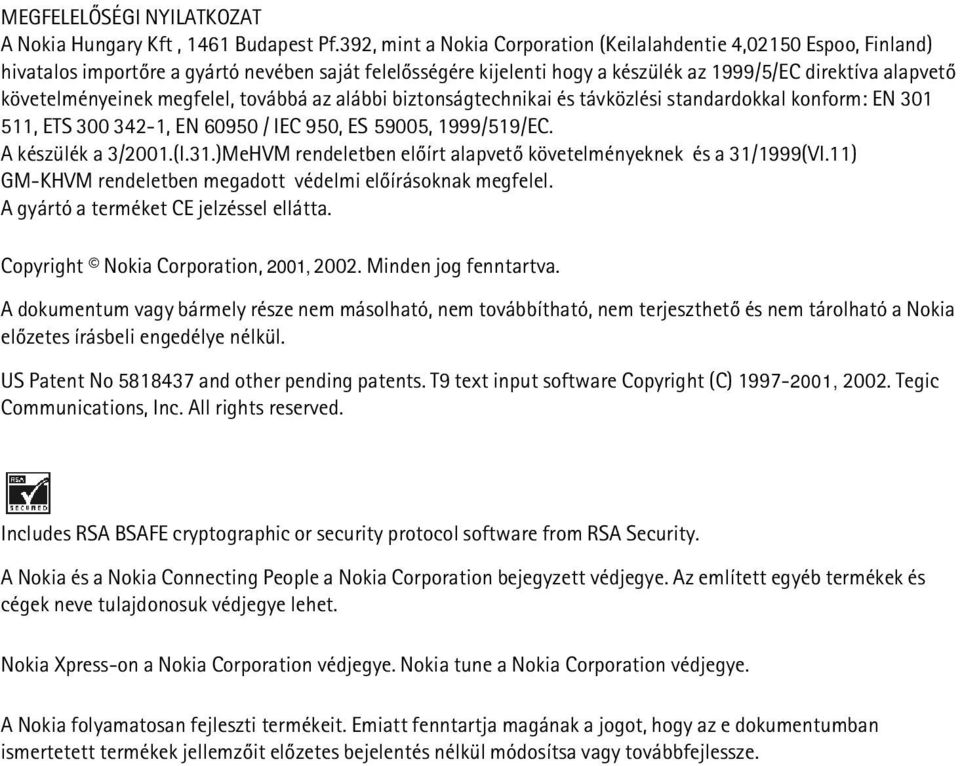This screenshot has height=766, width=960.
Task: Click the address 1461 Budapest Pf.392
Action: coord(277,45)
